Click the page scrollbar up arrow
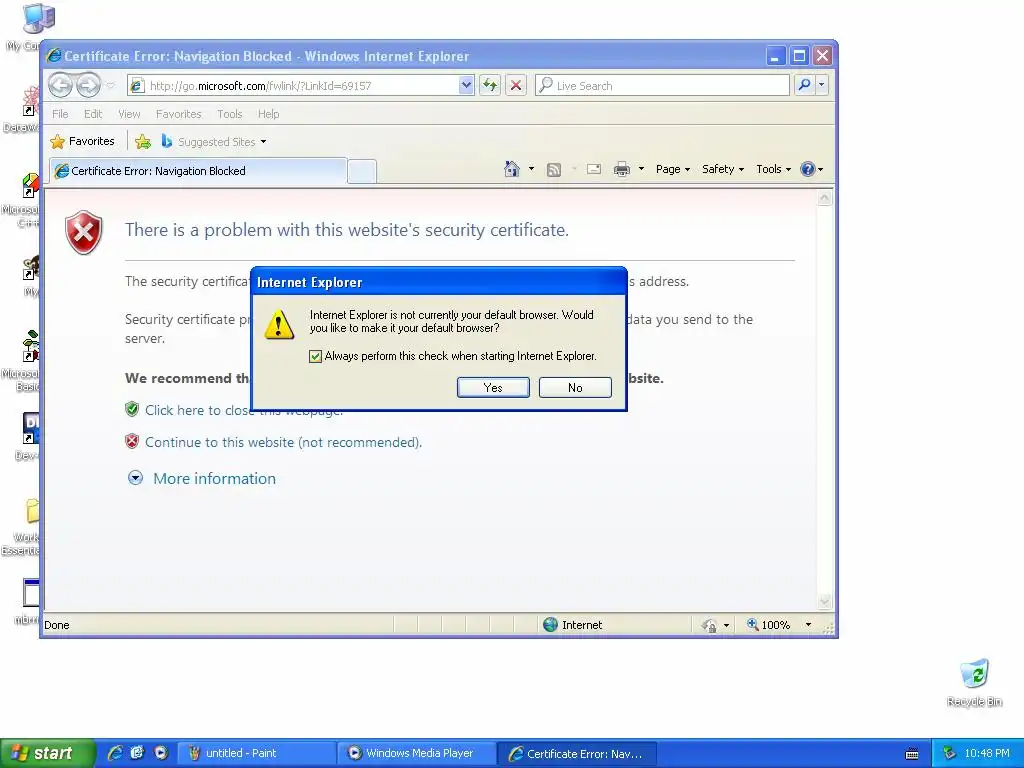 click(825, 199)
